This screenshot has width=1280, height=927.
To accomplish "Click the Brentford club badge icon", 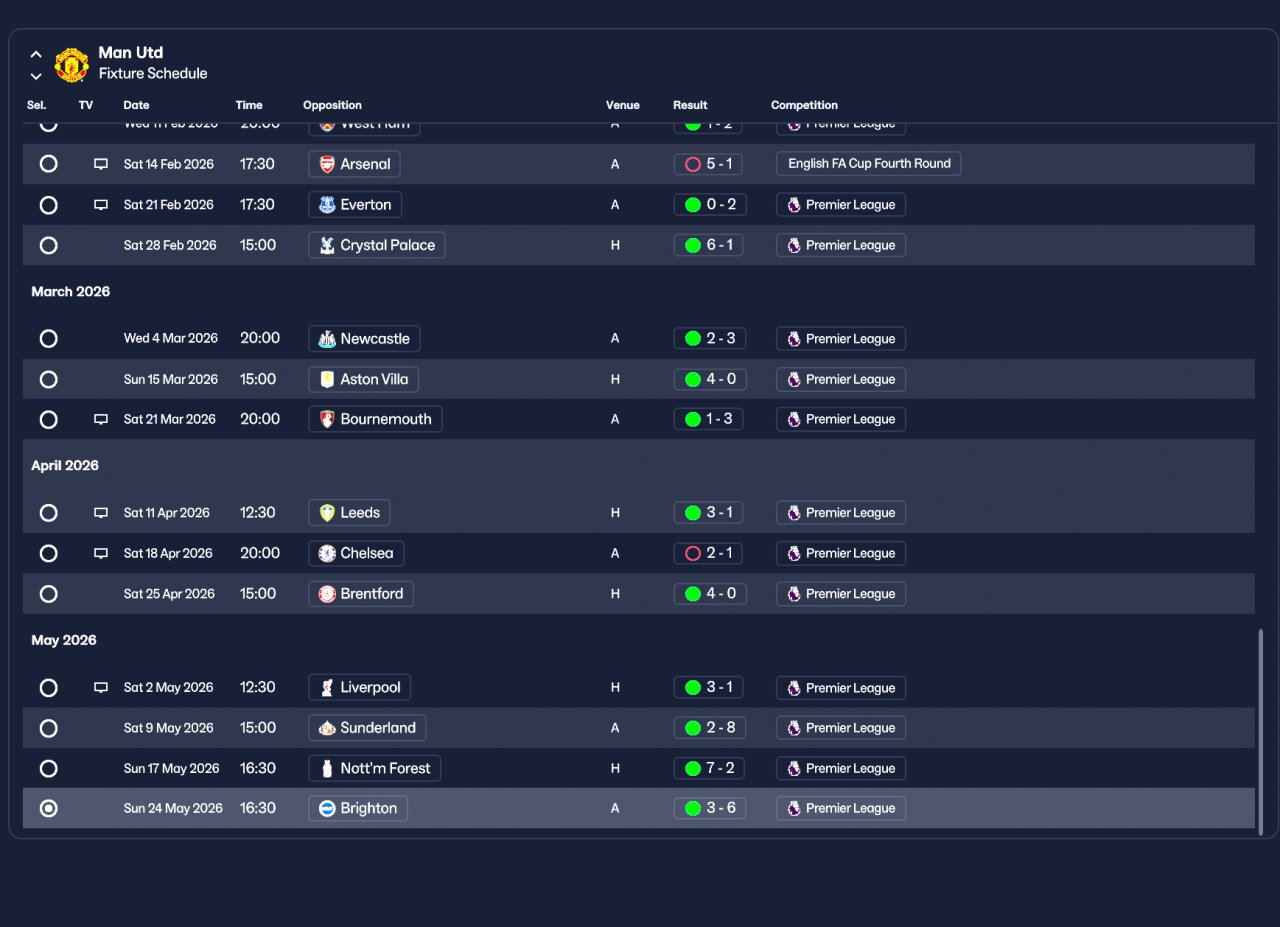I will [327, 594].
